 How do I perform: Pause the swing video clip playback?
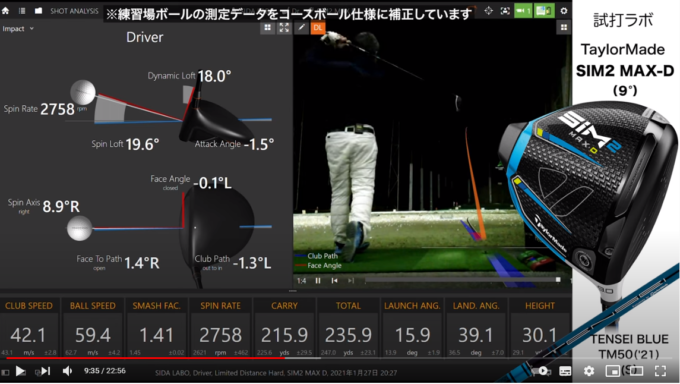(318, 281)
